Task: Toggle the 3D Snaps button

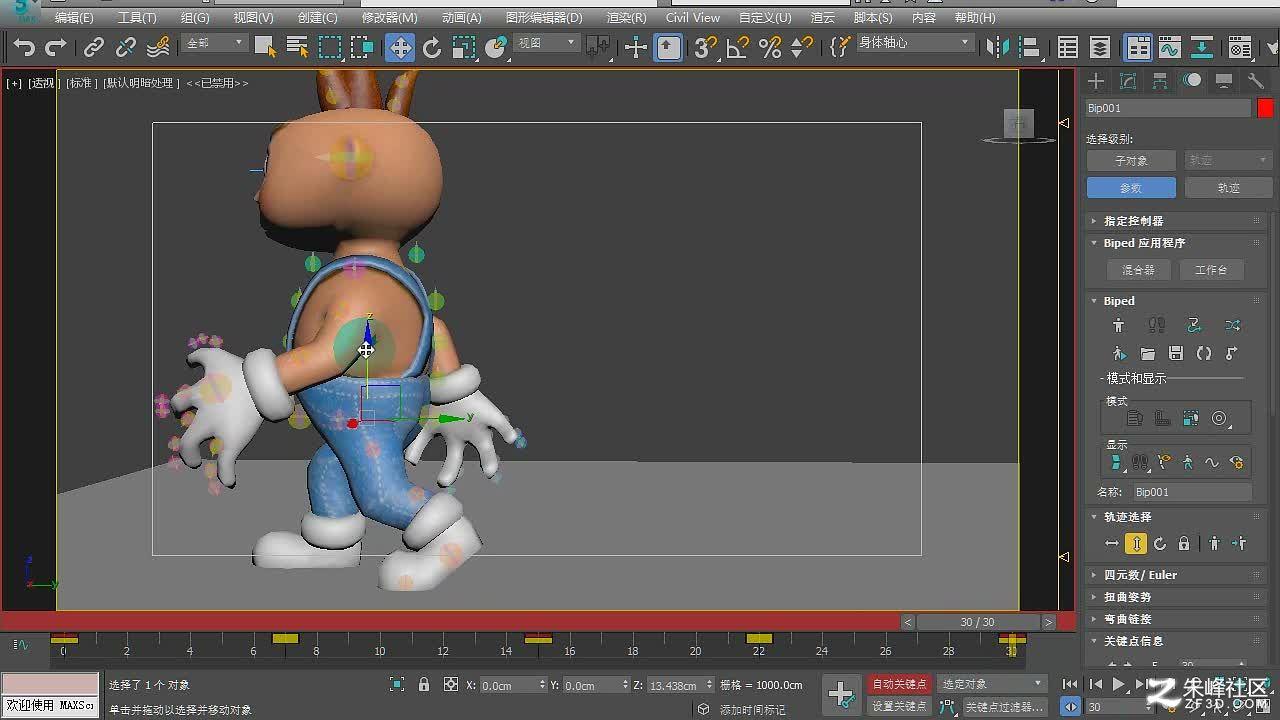Action: click(706, 47)
